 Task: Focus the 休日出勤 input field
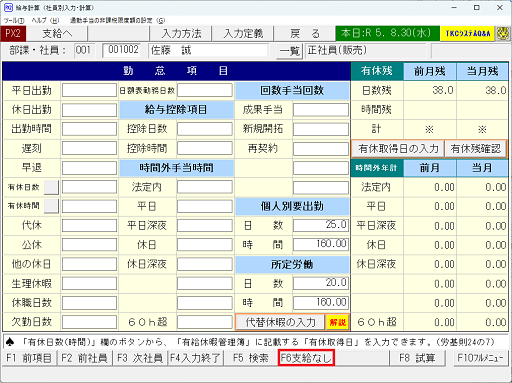(x=89, y=110)
